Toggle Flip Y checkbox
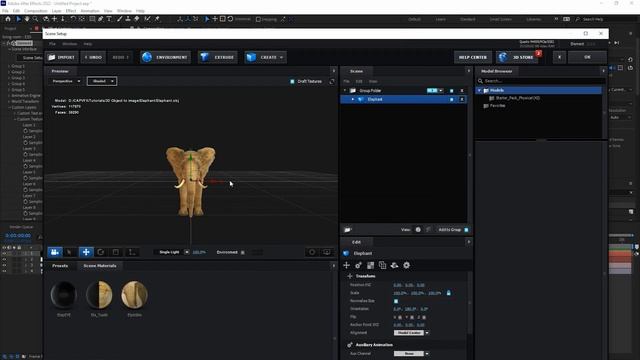 tap(412, 317)
